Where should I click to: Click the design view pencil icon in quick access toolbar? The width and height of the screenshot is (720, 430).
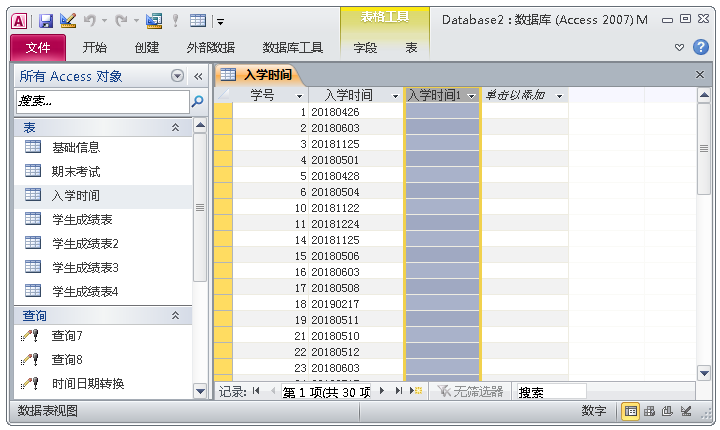coord(68,20)
